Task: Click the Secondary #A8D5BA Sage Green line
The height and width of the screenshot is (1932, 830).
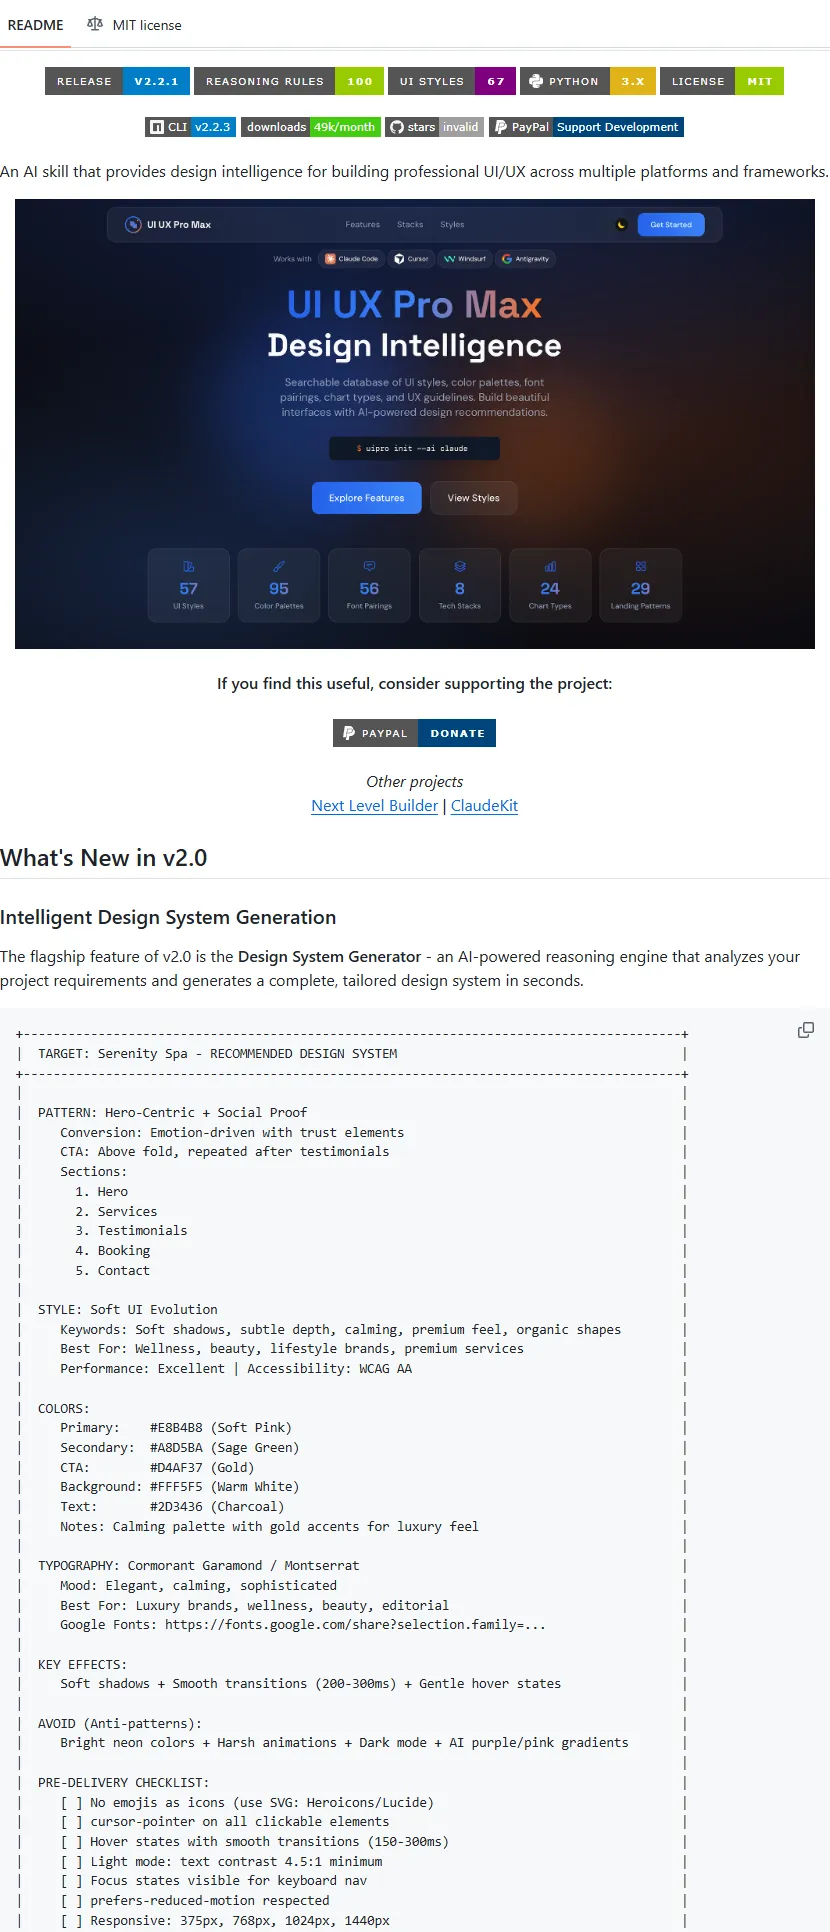Action: coord(180,1448)
